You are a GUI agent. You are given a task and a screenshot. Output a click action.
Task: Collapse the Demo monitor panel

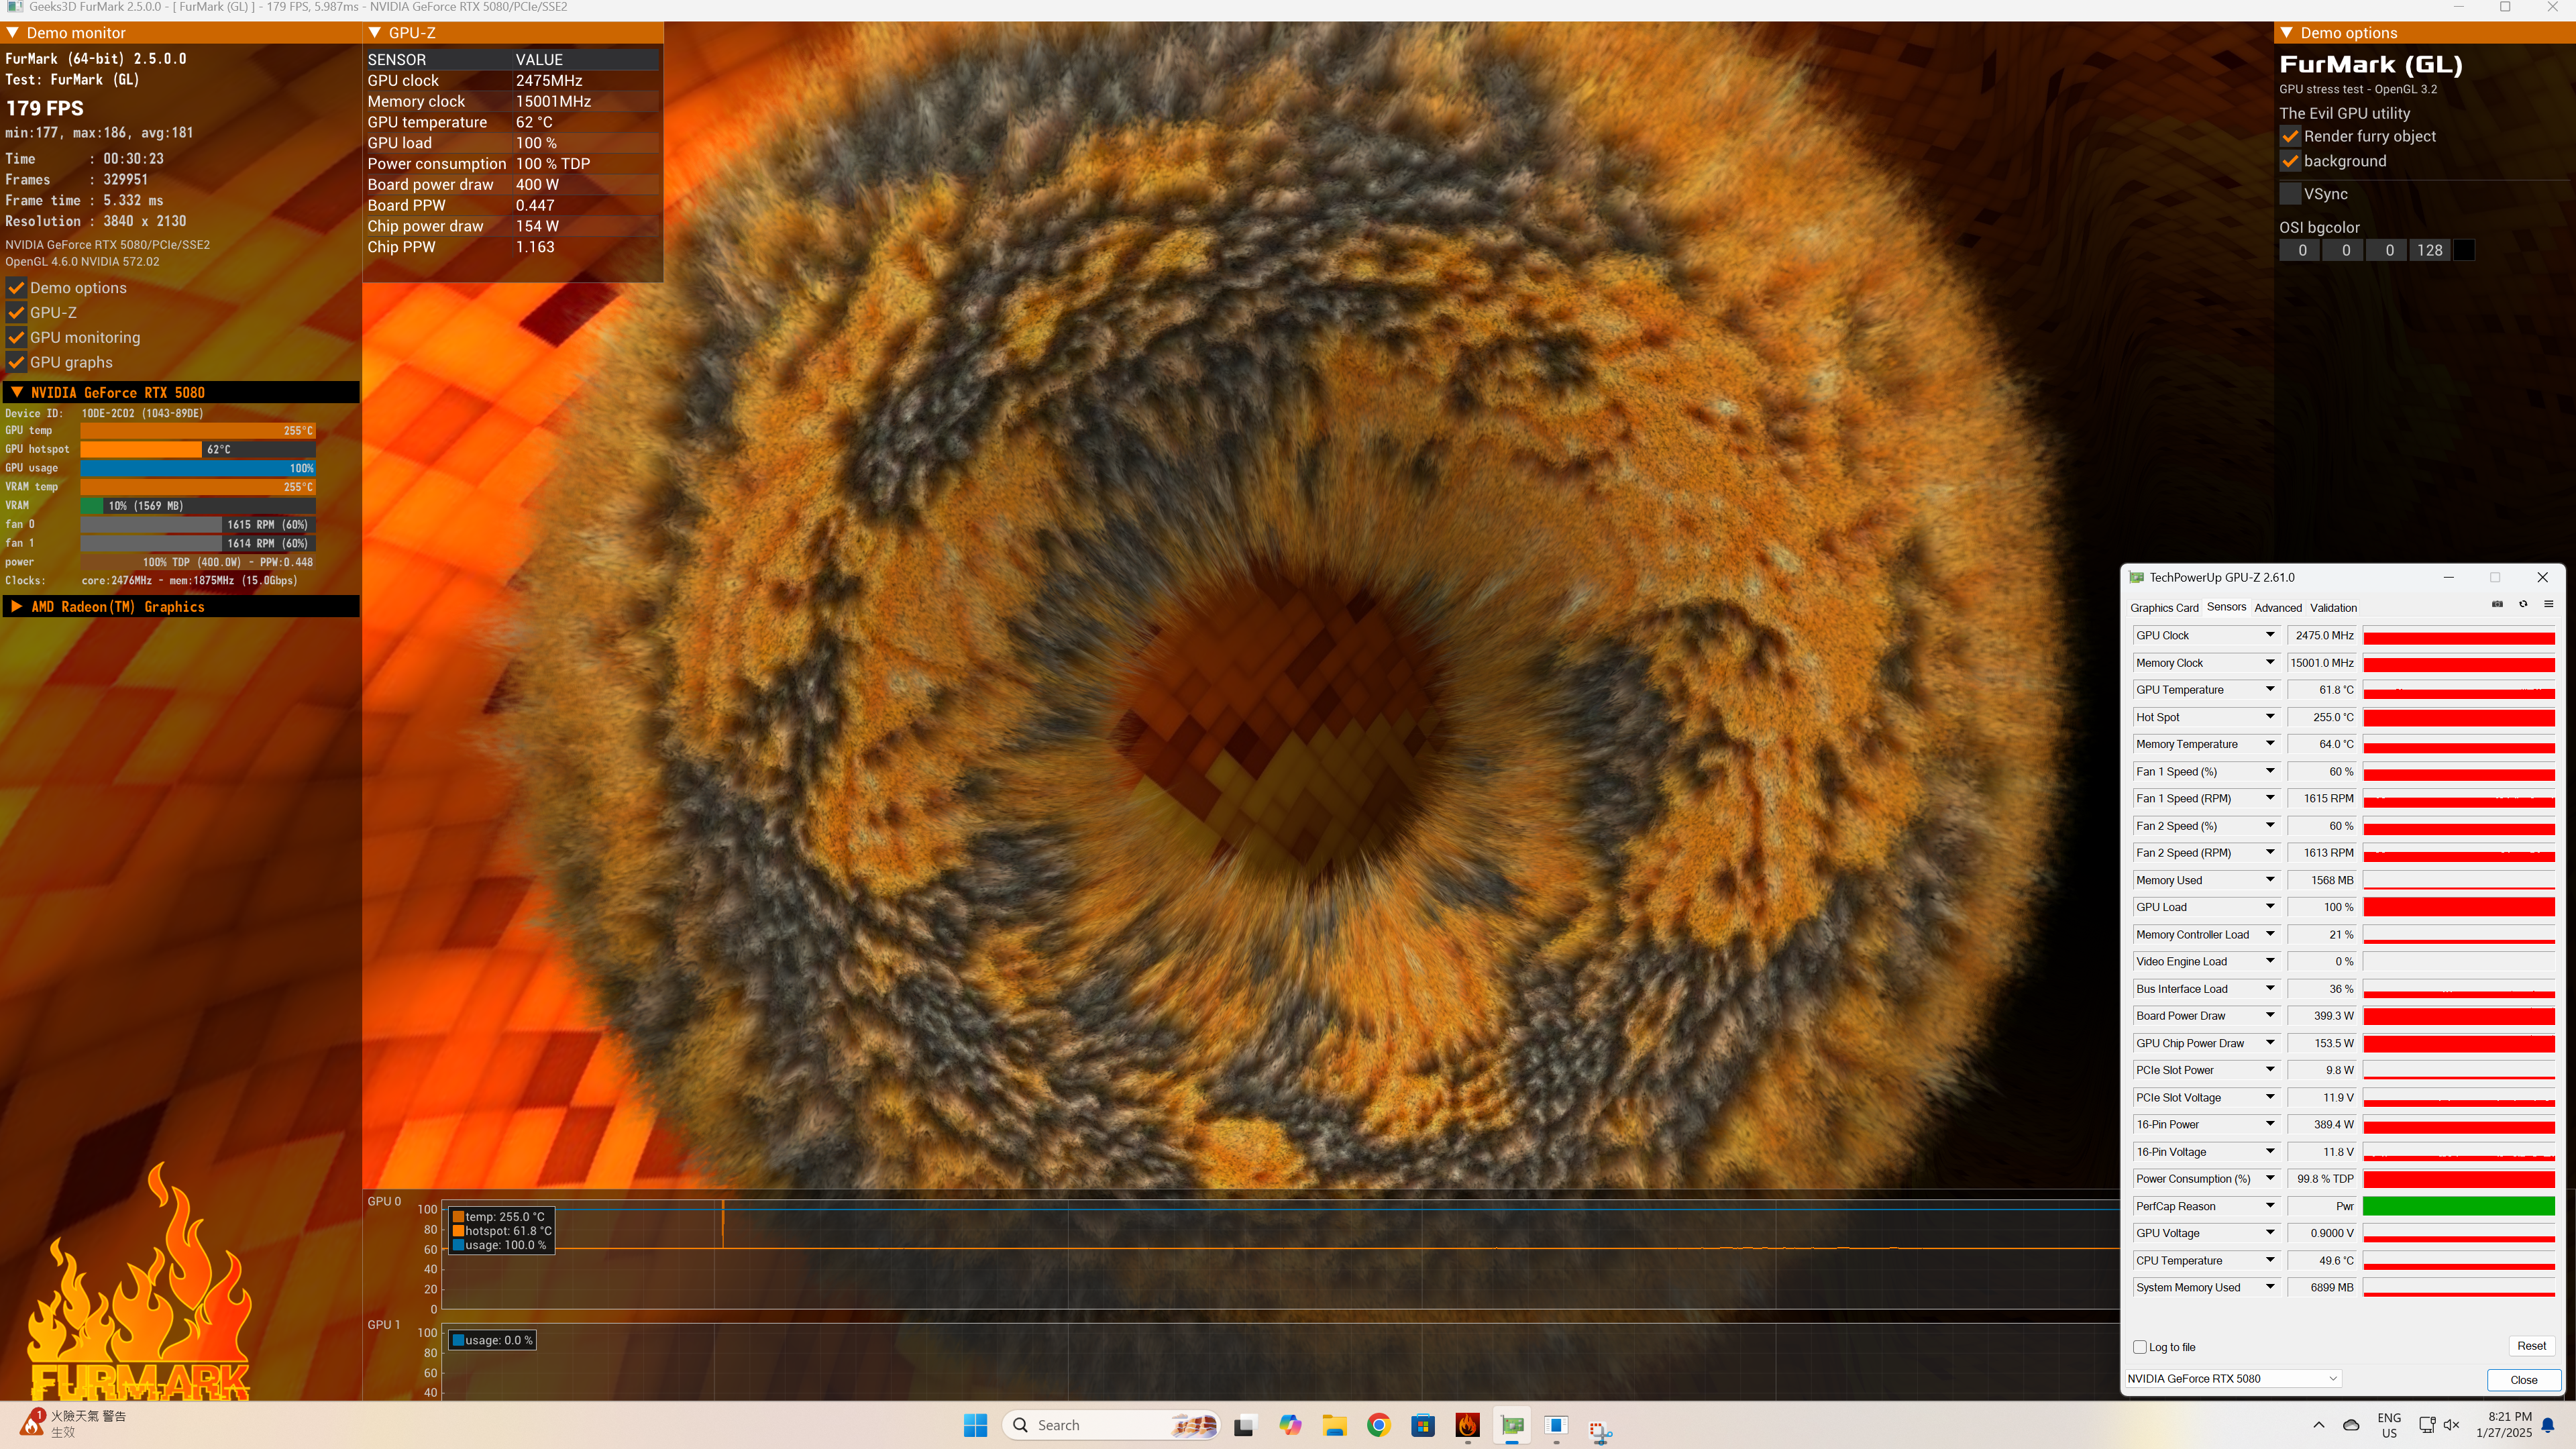click(13, 33)
